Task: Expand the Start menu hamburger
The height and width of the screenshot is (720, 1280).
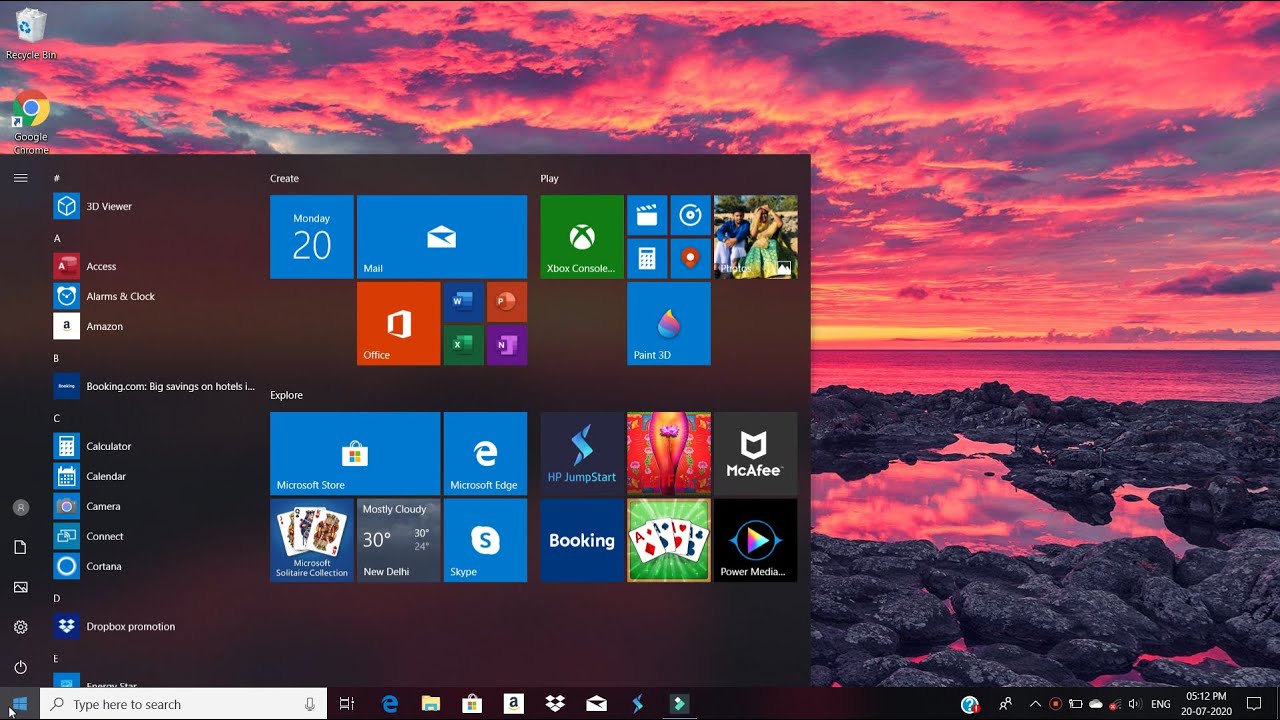Action: (x=20, y=178)
